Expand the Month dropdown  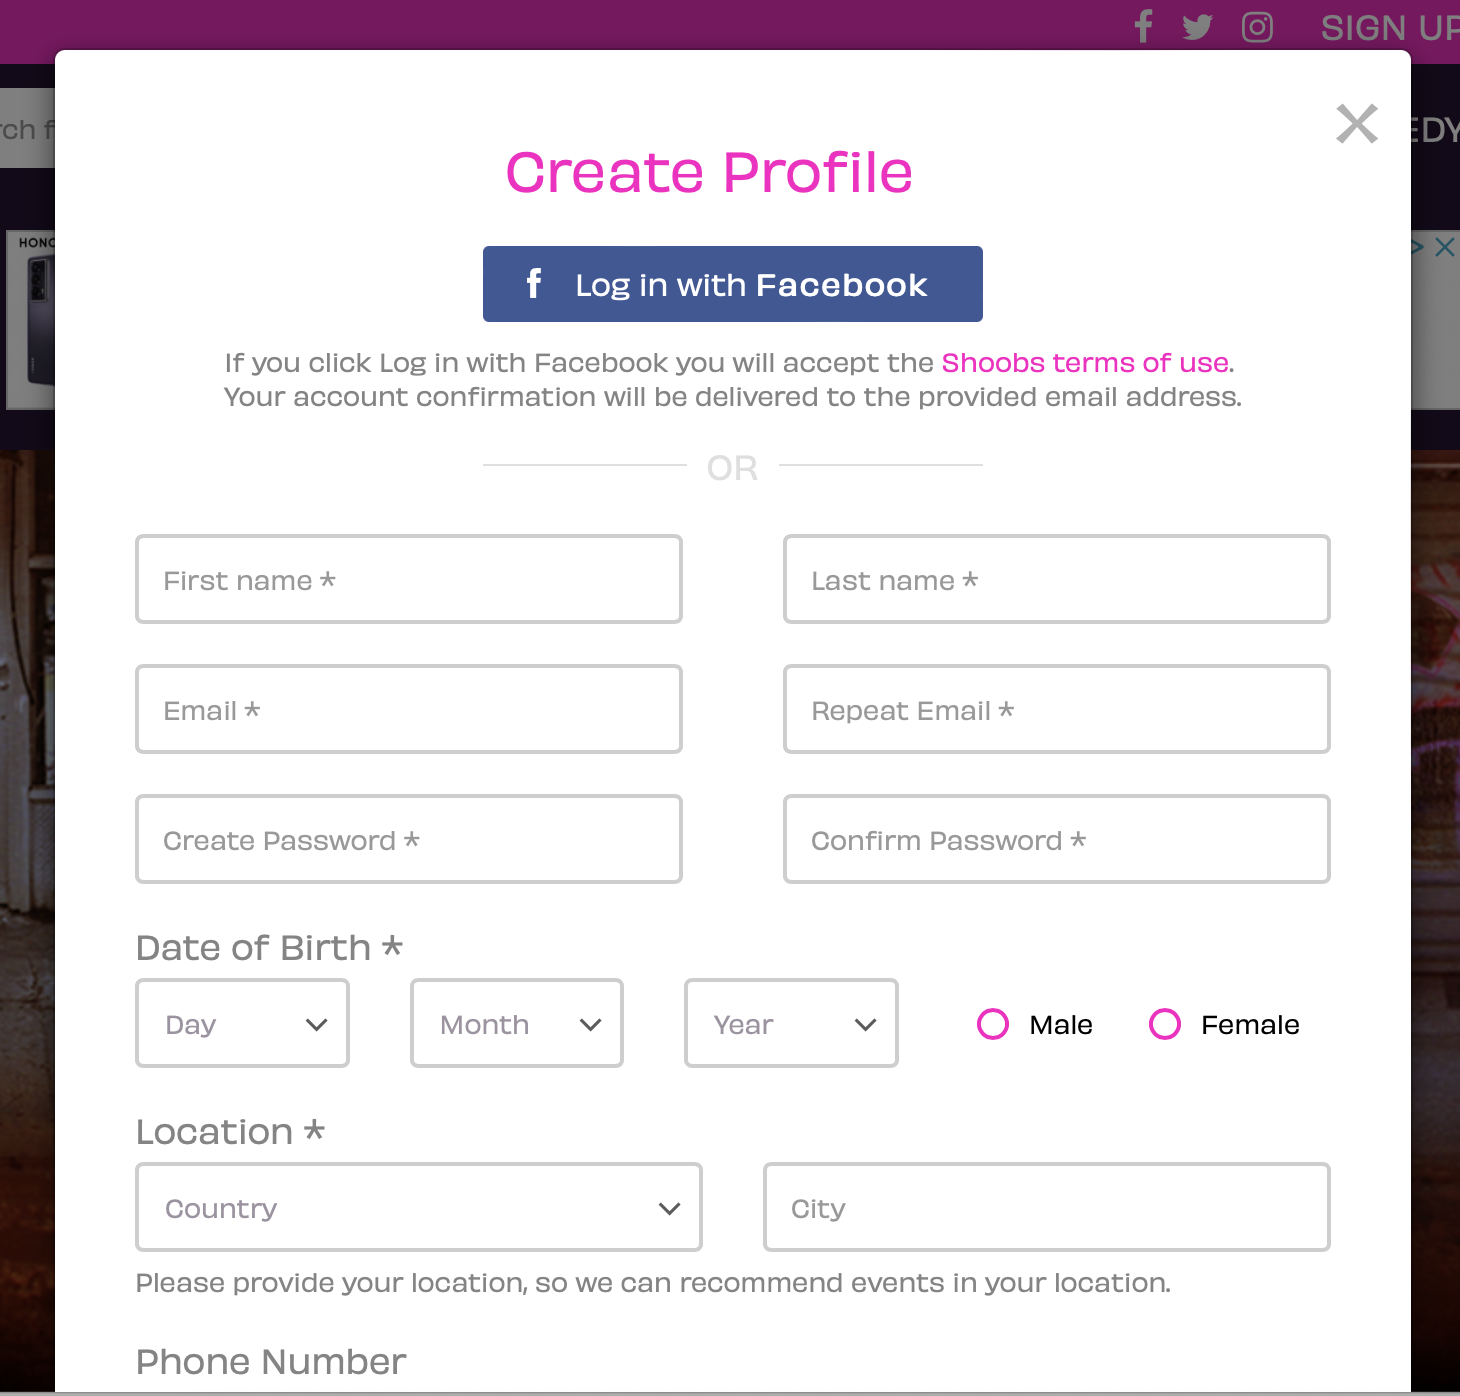click(x=517, y=1023)
